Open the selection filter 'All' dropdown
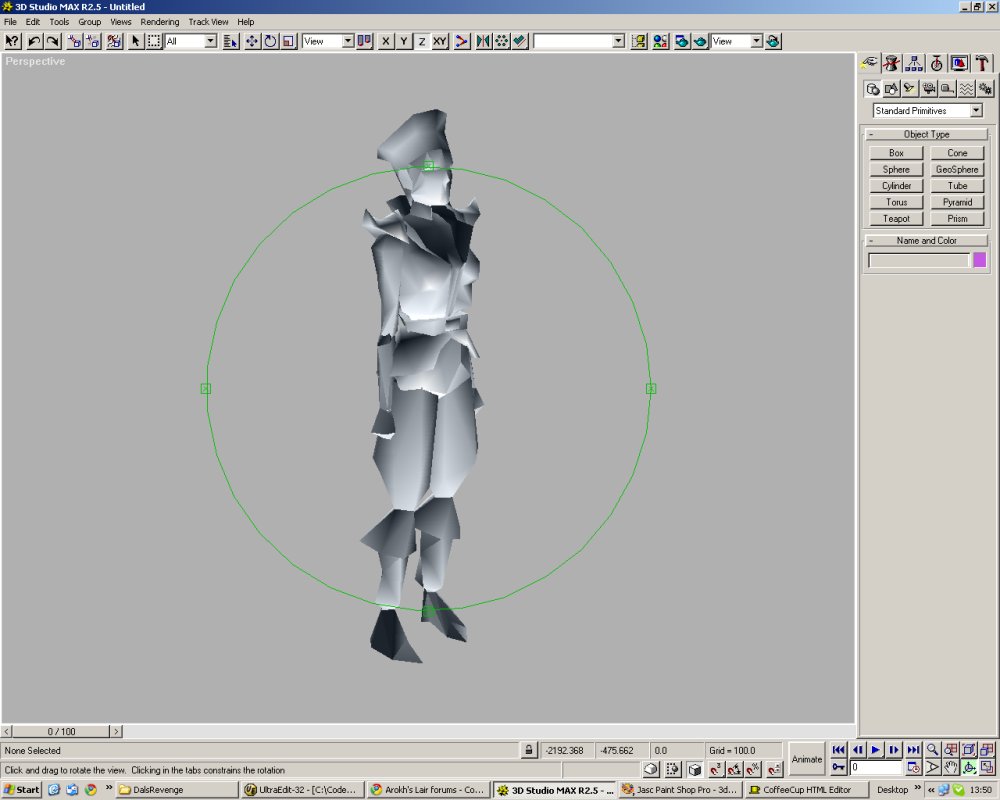Screen dimensions: 1000x800 pos(210,41)
